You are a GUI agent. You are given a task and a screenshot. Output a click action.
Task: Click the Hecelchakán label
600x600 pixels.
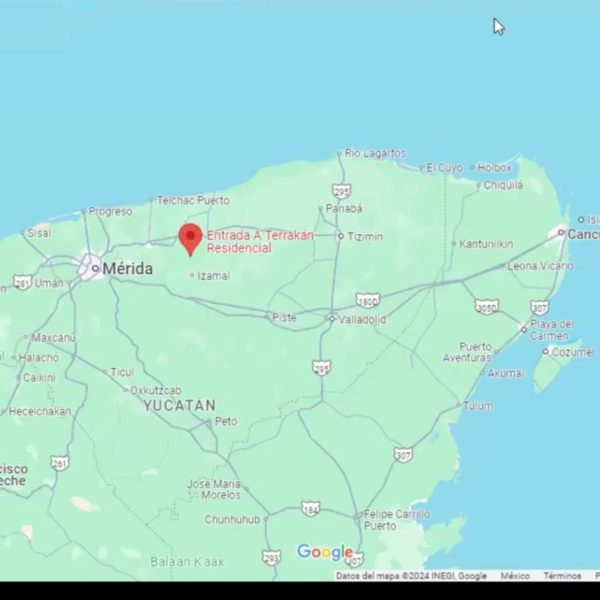pyautogui.click(x=40, y=411)
